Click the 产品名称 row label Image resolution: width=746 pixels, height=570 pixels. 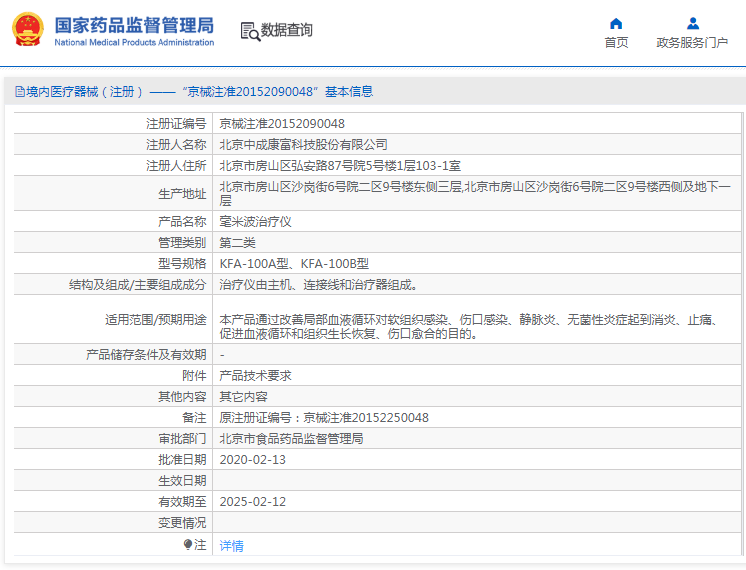[182, 221]
